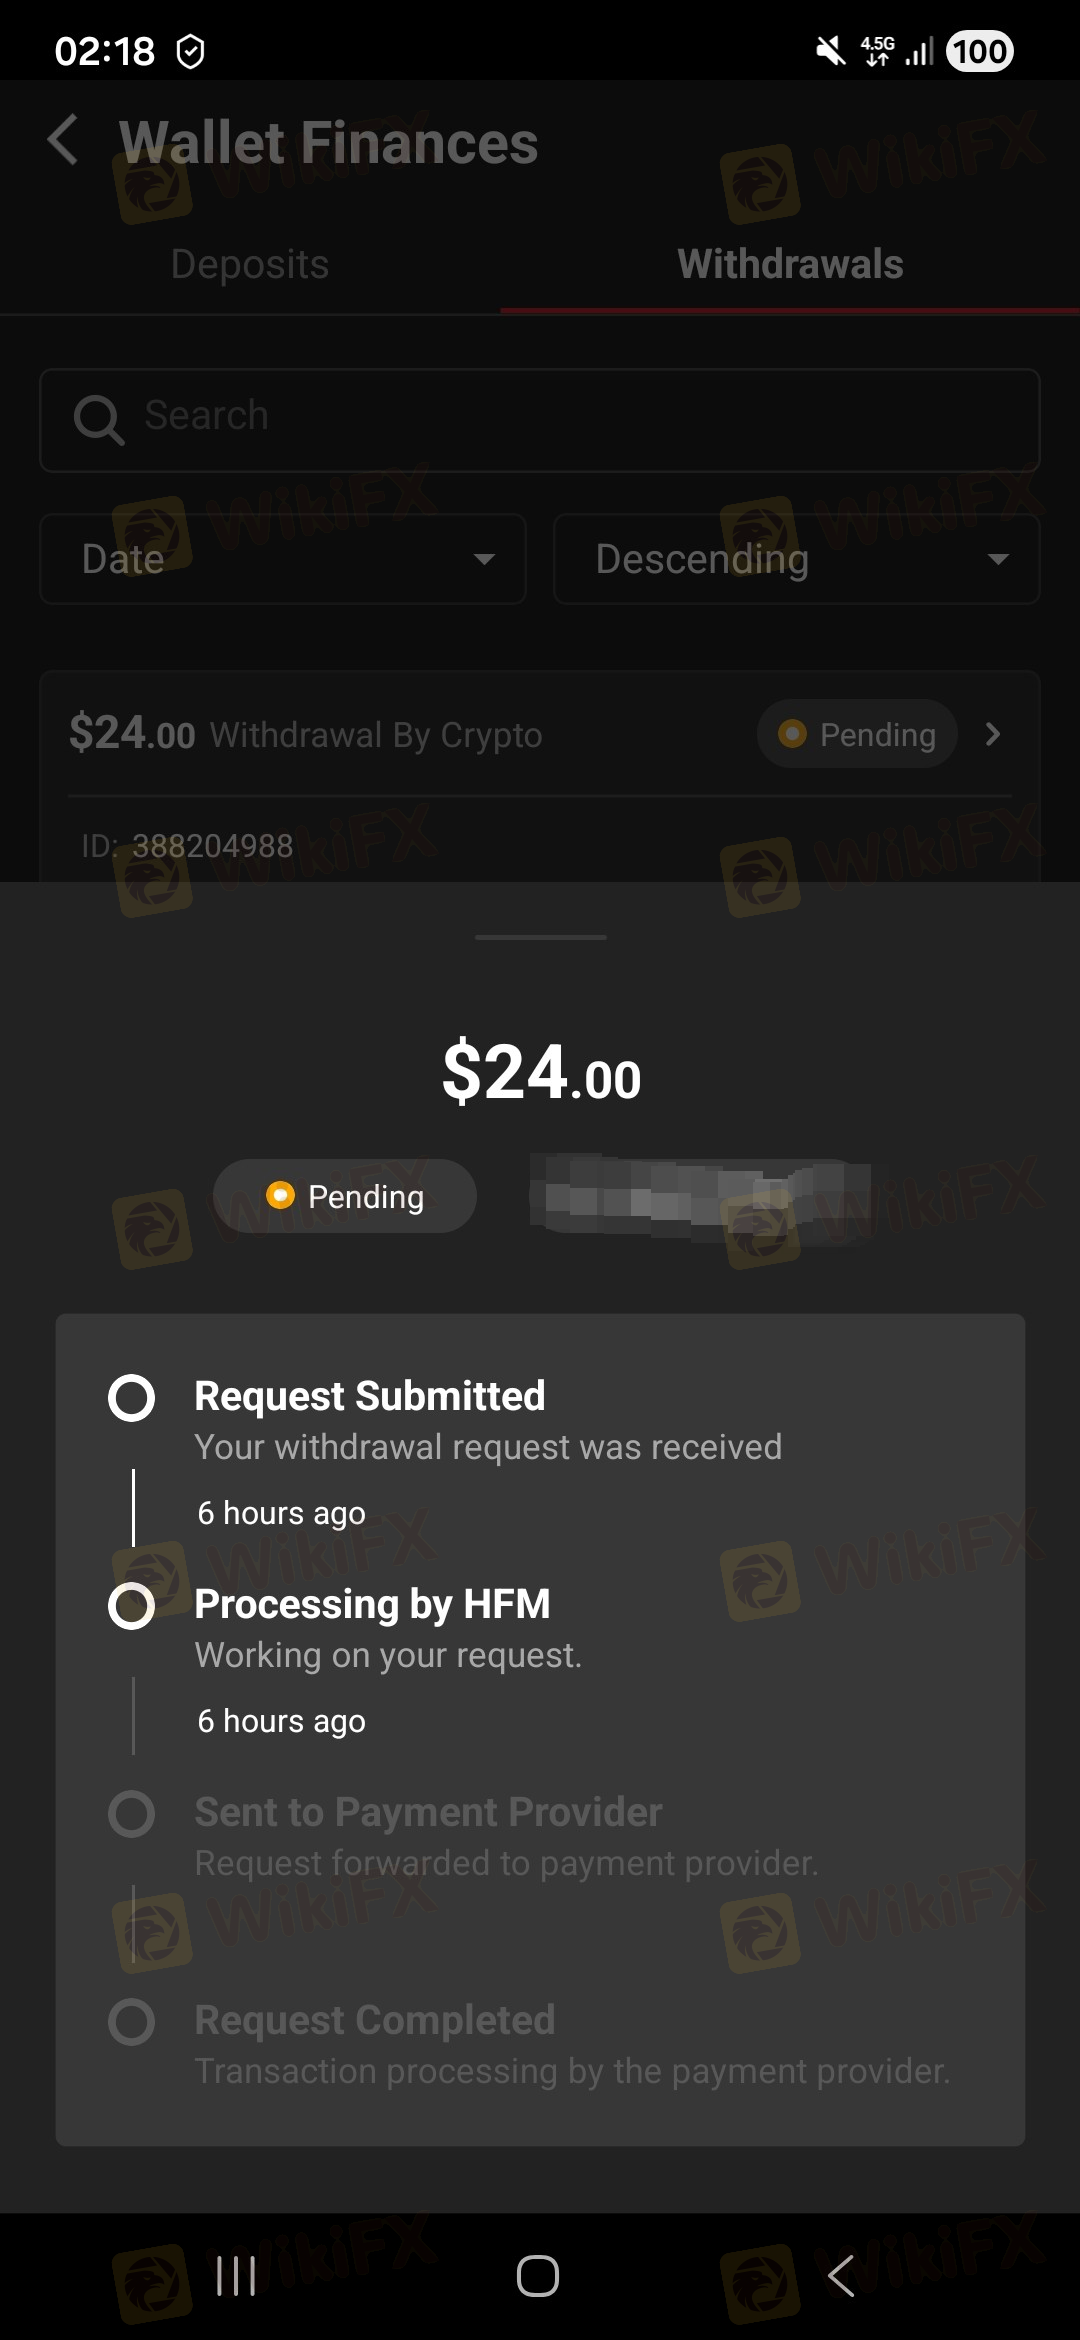Tap the battery indicator showing 100
This screenshot has width=1080, height=2340.
click(979, 51)
